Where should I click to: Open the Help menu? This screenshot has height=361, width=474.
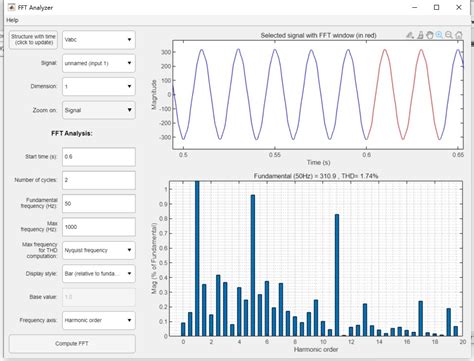(12, 20)
